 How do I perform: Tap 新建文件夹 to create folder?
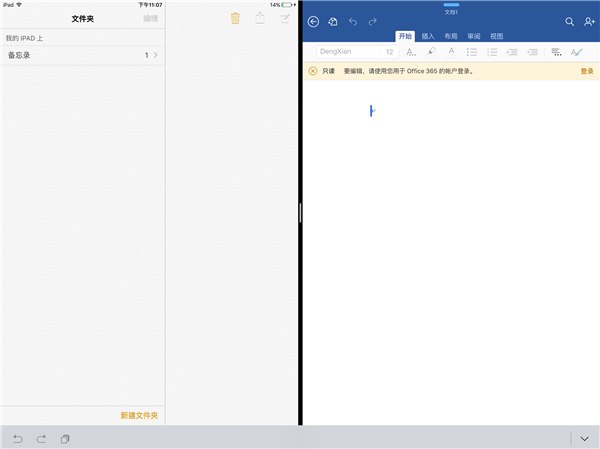coord(139,415)
